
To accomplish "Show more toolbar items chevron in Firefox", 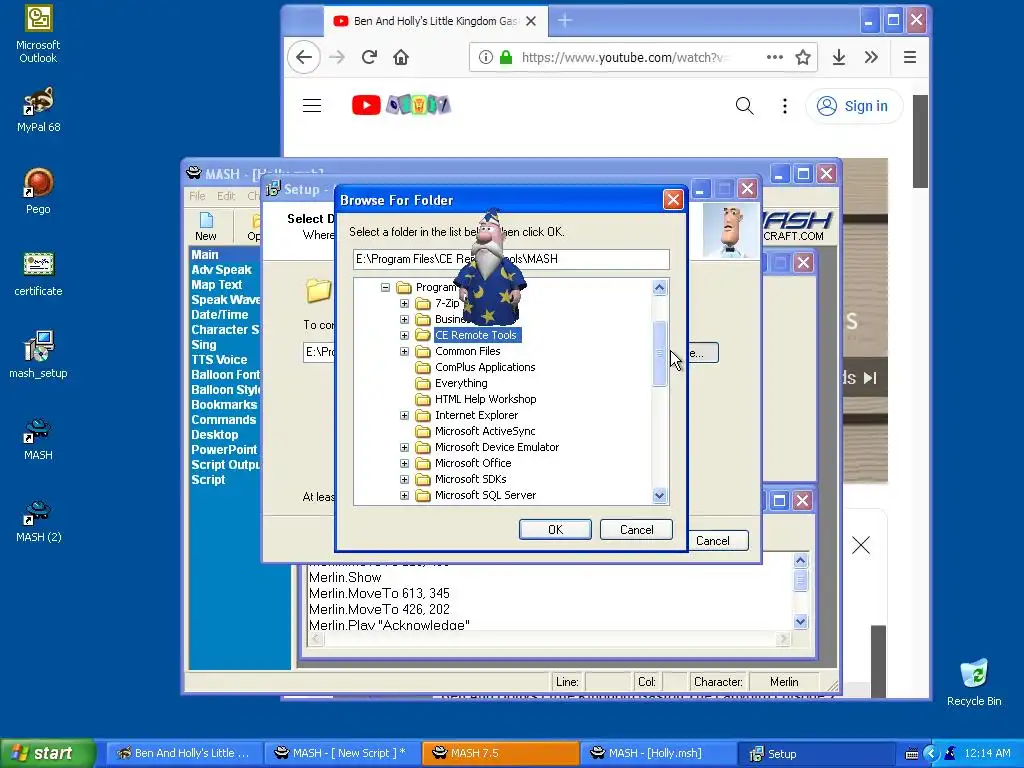I will pyautogui.click(x=871, y=57).
